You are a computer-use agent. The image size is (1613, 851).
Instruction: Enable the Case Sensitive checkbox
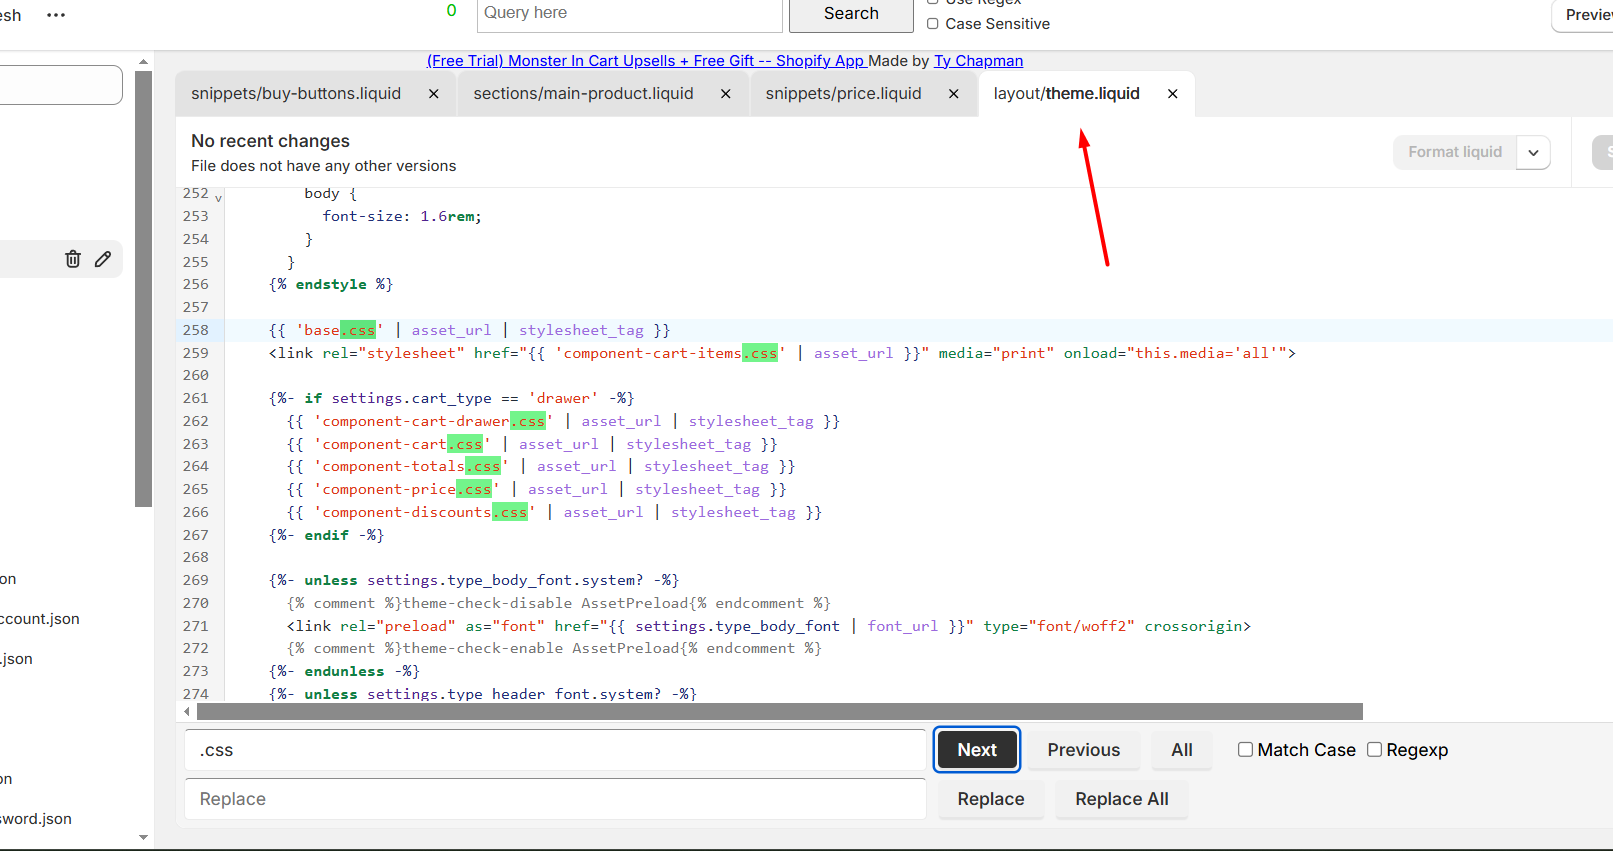(933, 24)
